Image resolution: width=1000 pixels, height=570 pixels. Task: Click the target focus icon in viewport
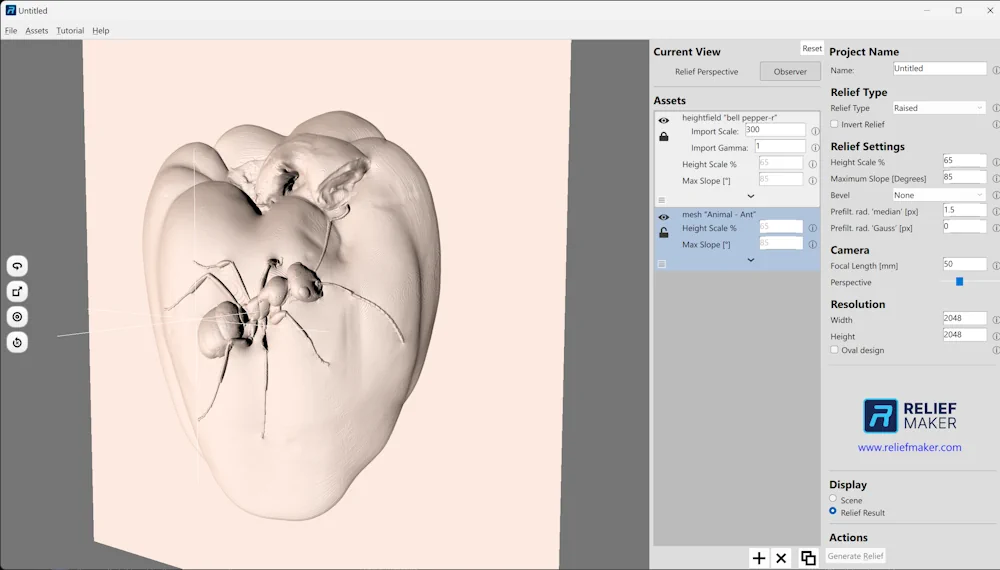click(17, 317)
